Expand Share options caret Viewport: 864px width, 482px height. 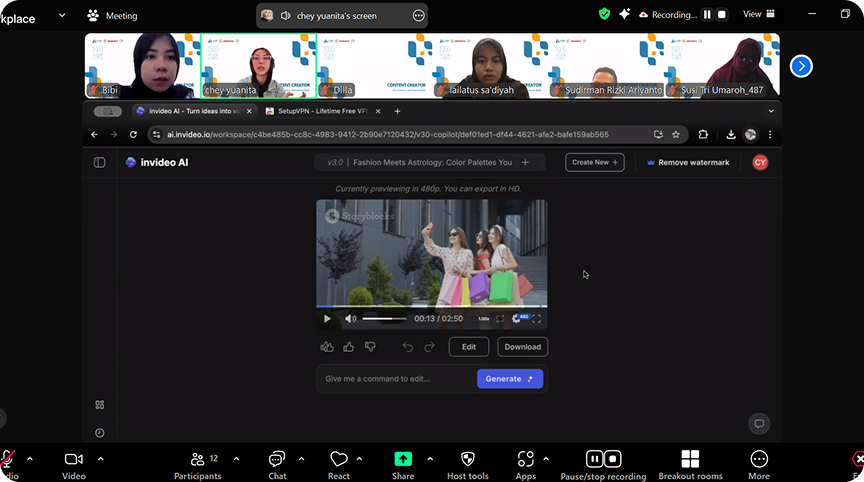click(x=430, y=458)
